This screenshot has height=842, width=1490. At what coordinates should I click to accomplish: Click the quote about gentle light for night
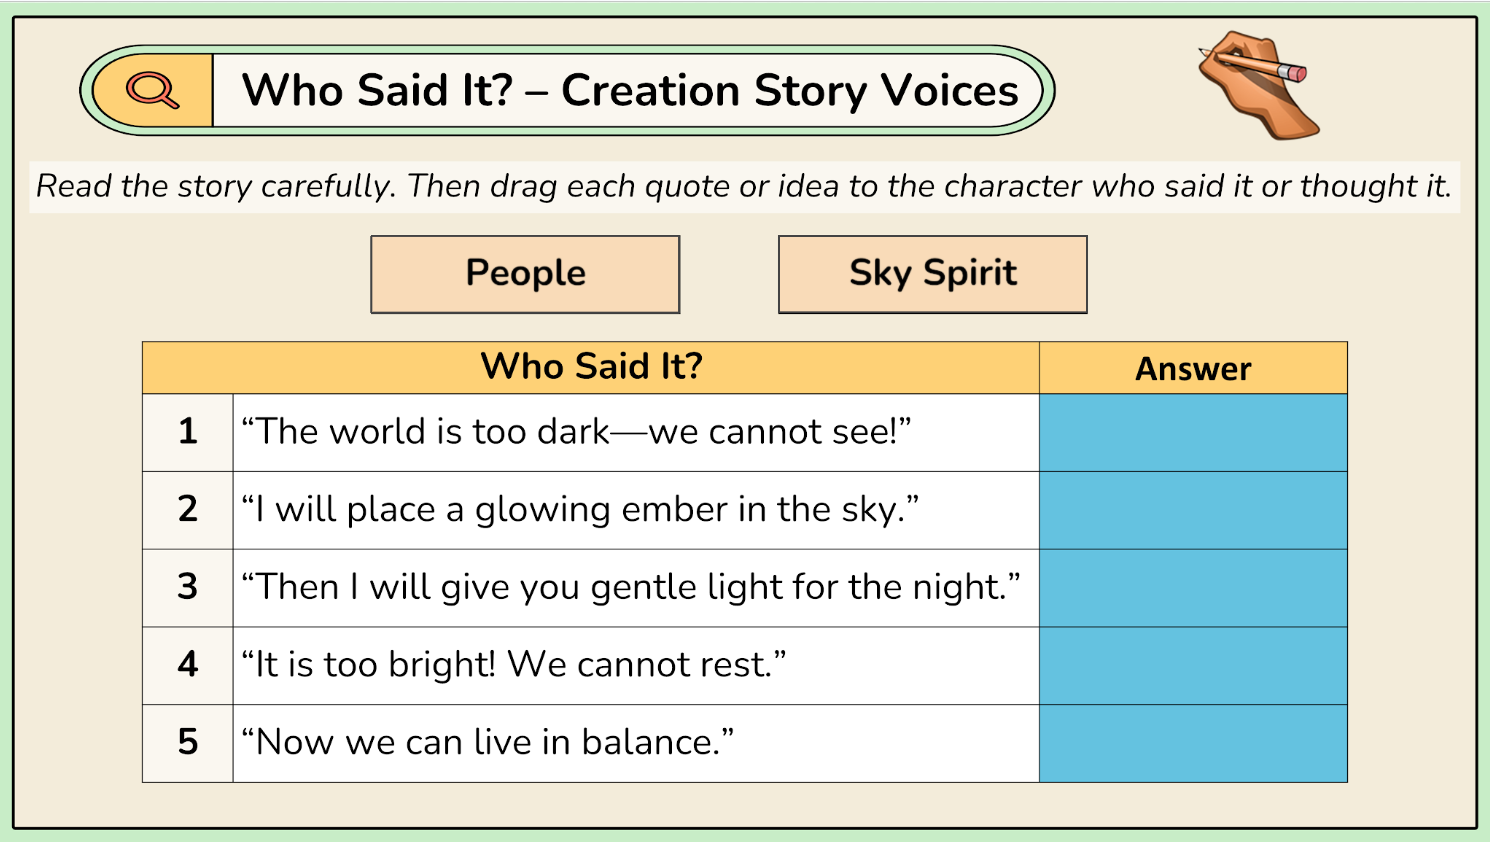630,587
